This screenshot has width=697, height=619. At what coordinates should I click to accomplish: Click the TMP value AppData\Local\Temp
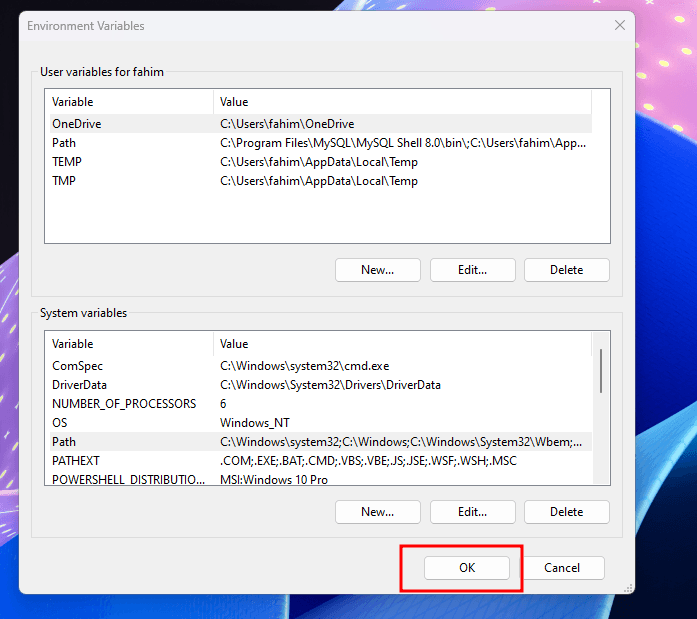click(319, 181)
